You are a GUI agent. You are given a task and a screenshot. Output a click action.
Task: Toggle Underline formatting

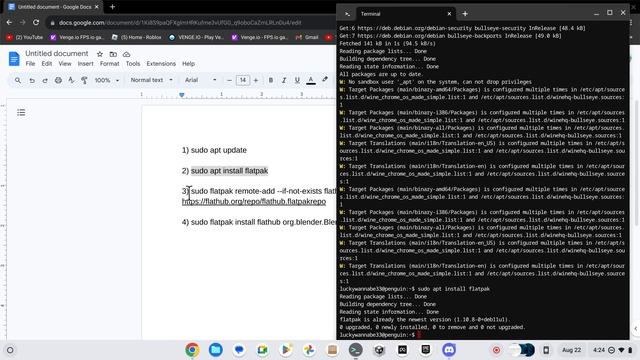tap(297, 80)
